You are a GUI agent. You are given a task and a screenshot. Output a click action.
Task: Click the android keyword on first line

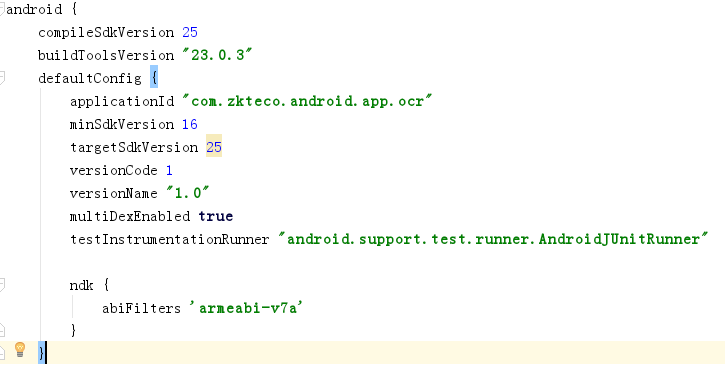(34, 9)
